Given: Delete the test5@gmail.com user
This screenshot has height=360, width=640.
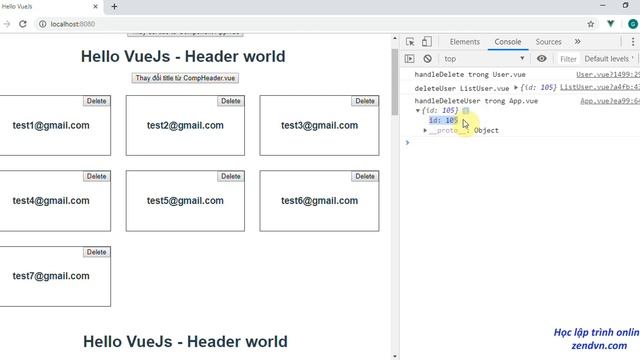Looking at the screenshot, I should pos(231,176).
